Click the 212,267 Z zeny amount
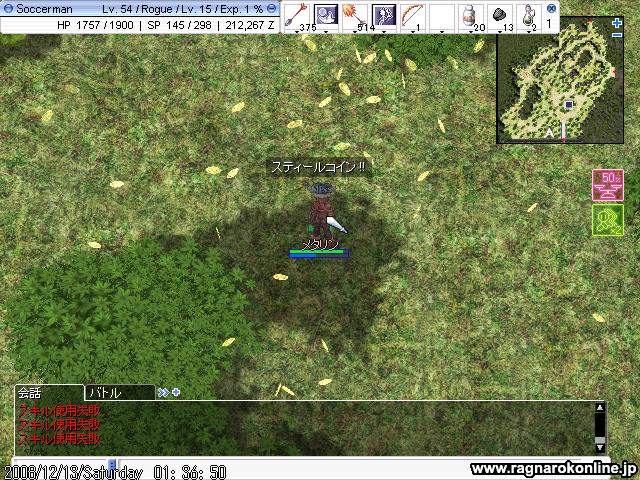This screenshot has width=640, height=480. (250, 25)
